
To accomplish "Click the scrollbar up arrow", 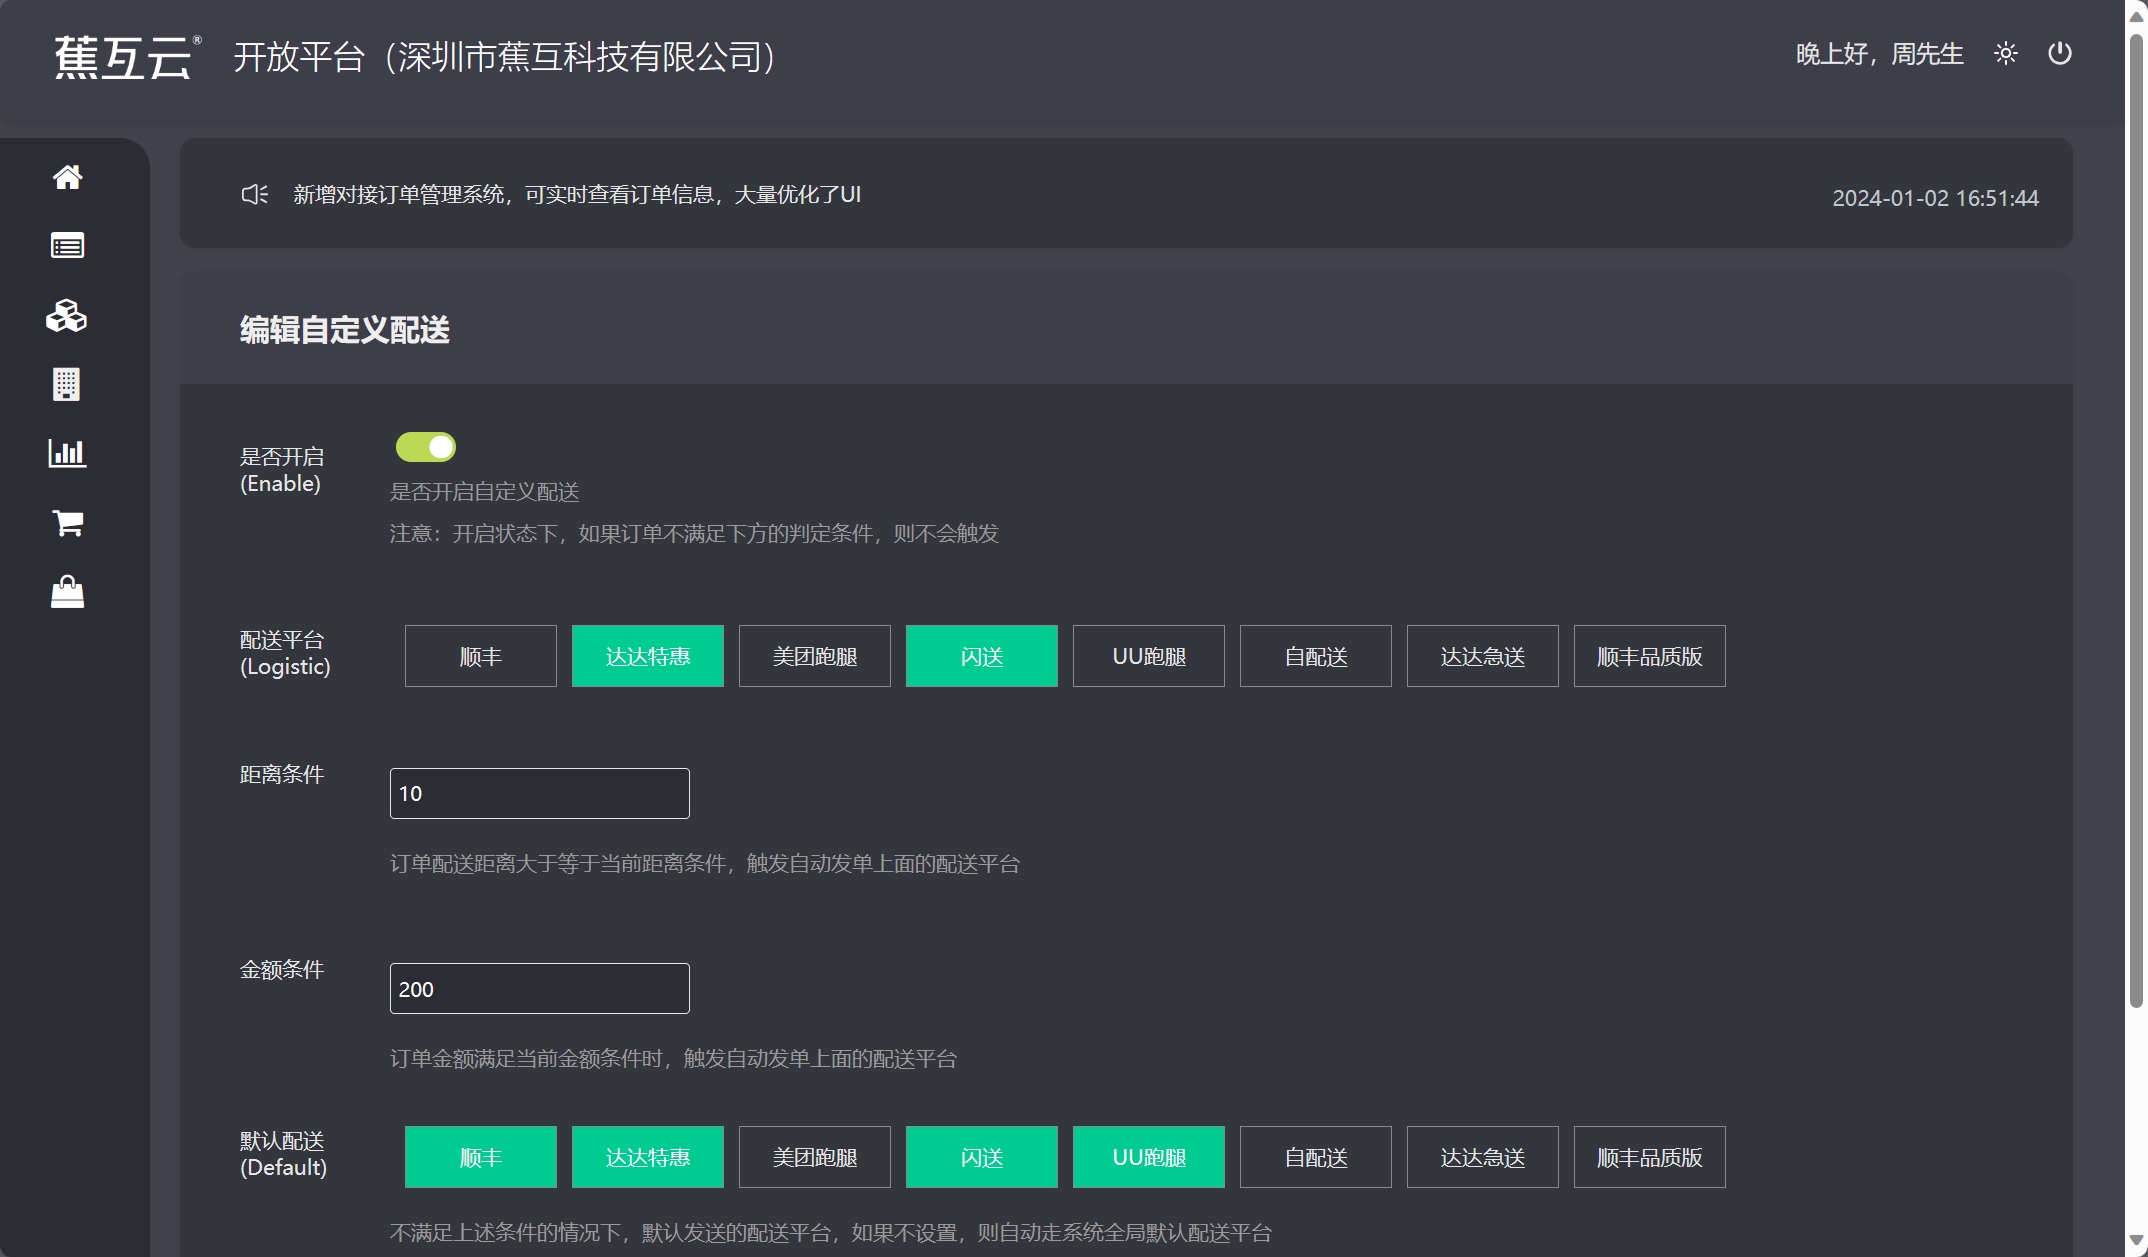I will [x=2136, y=15].
